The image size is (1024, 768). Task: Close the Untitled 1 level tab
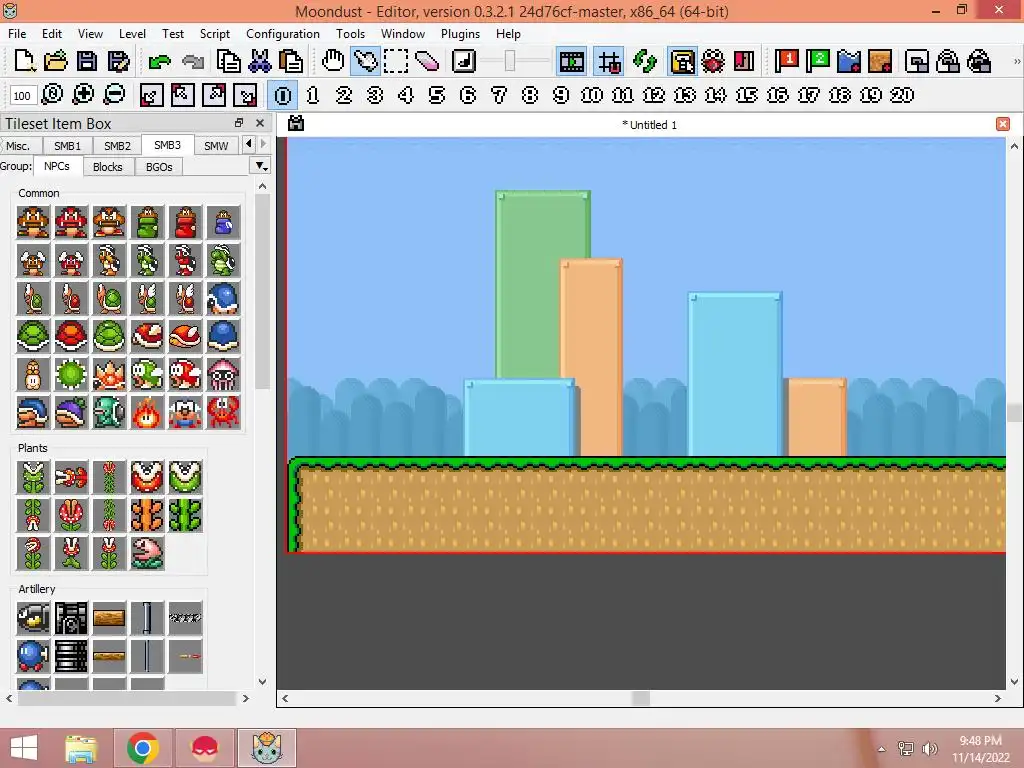coord(1003,124)
